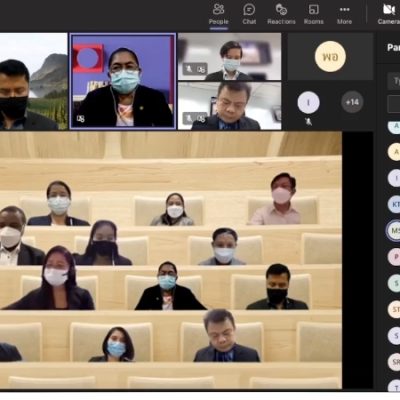Select the masked woman's highlighted video tile
This screenshot has height=400, width=400.
pyautogui.click(x=123, y=81)
